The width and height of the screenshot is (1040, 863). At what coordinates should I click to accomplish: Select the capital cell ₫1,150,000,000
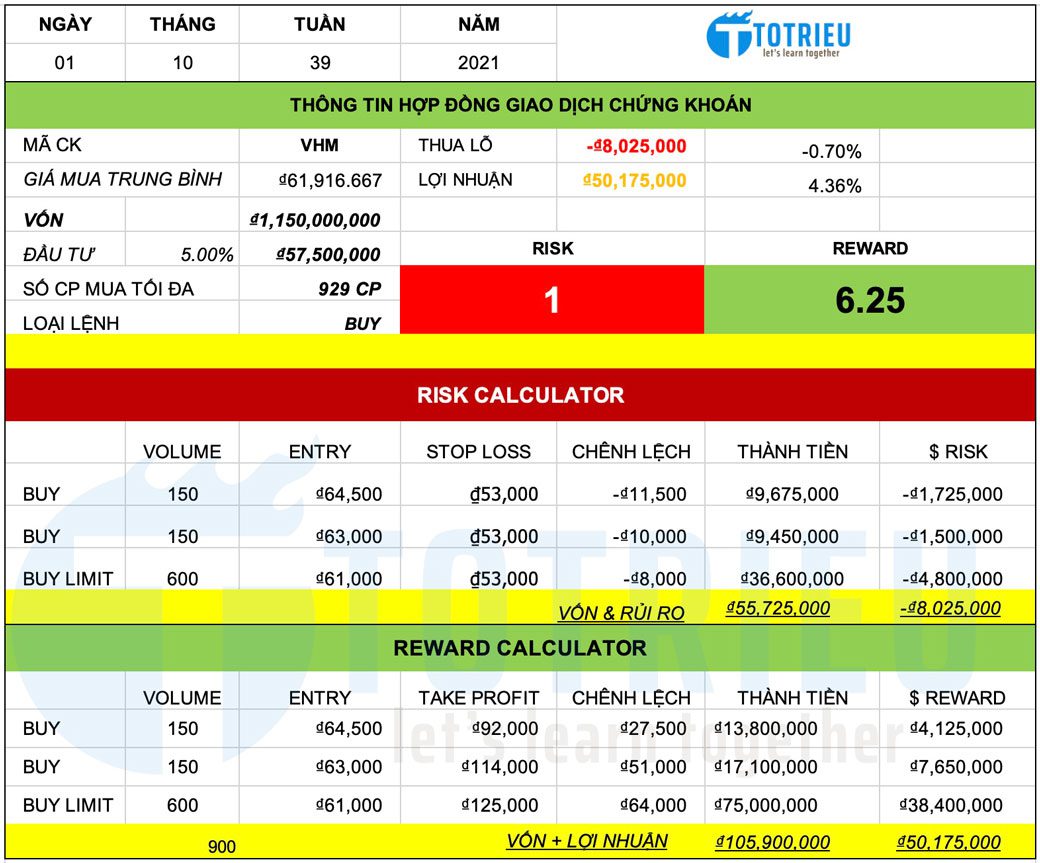(x=315, y=220)
